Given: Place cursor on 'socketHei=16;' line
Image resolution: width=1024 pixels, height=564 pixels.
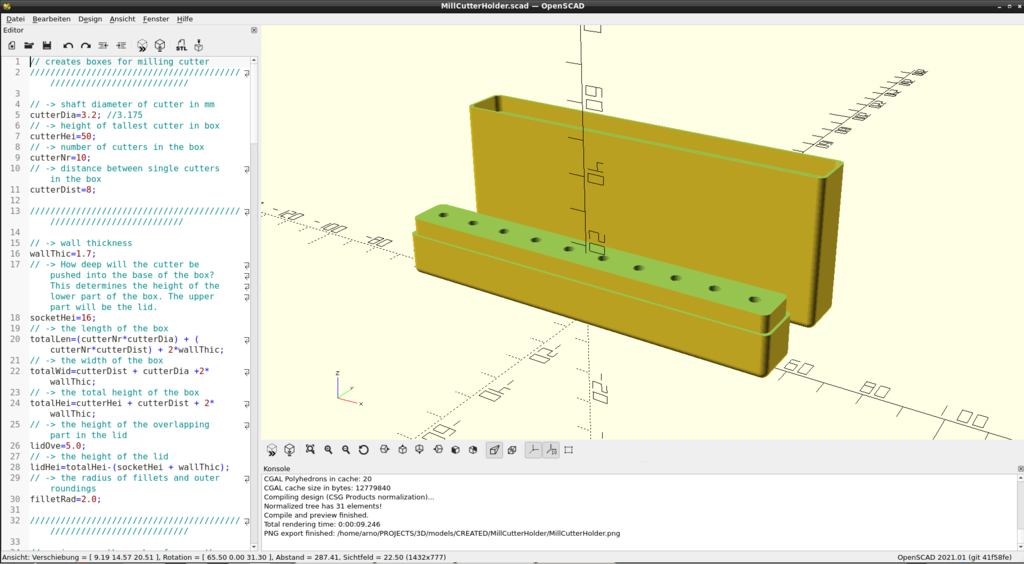Looking at the screenshot, I should (63, 317).
